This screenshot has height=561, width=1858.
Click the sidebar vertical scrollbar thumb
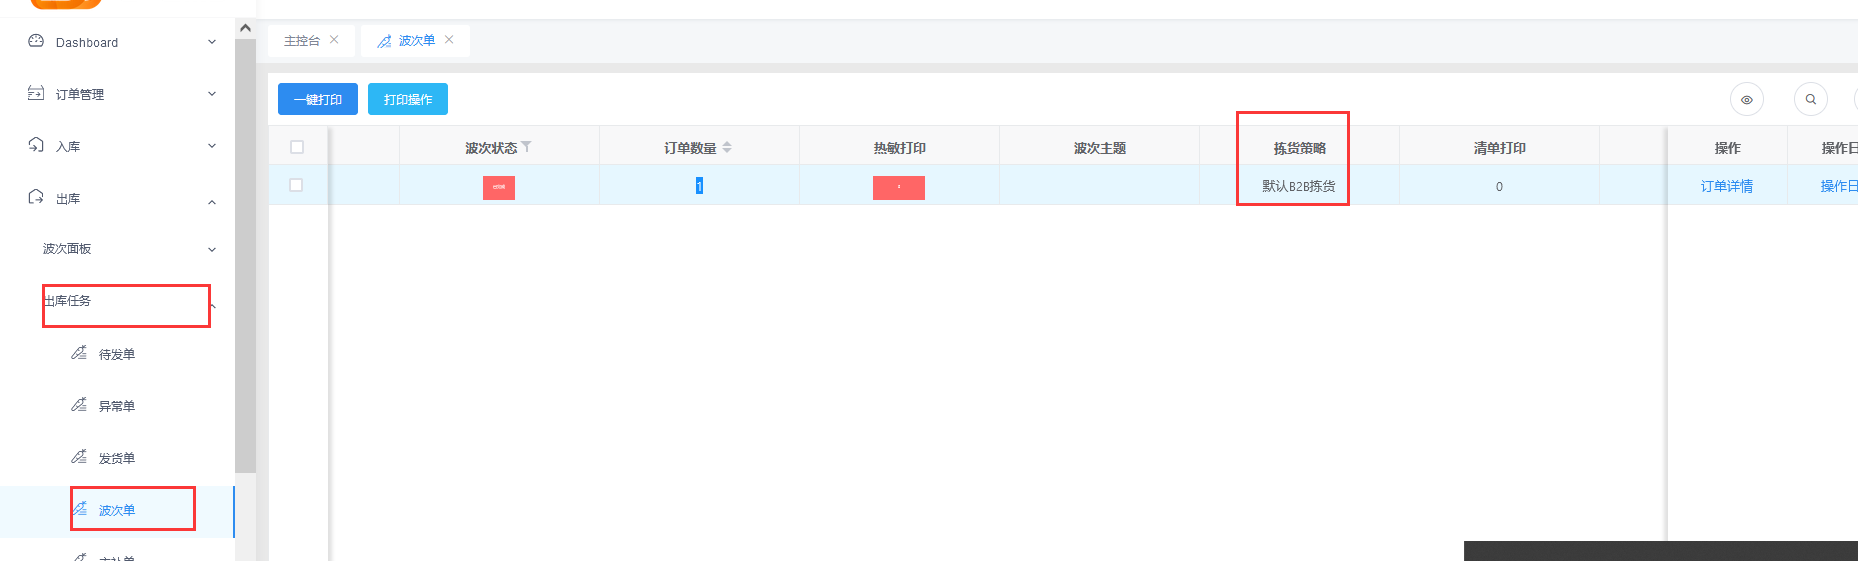tap(245, 255)
